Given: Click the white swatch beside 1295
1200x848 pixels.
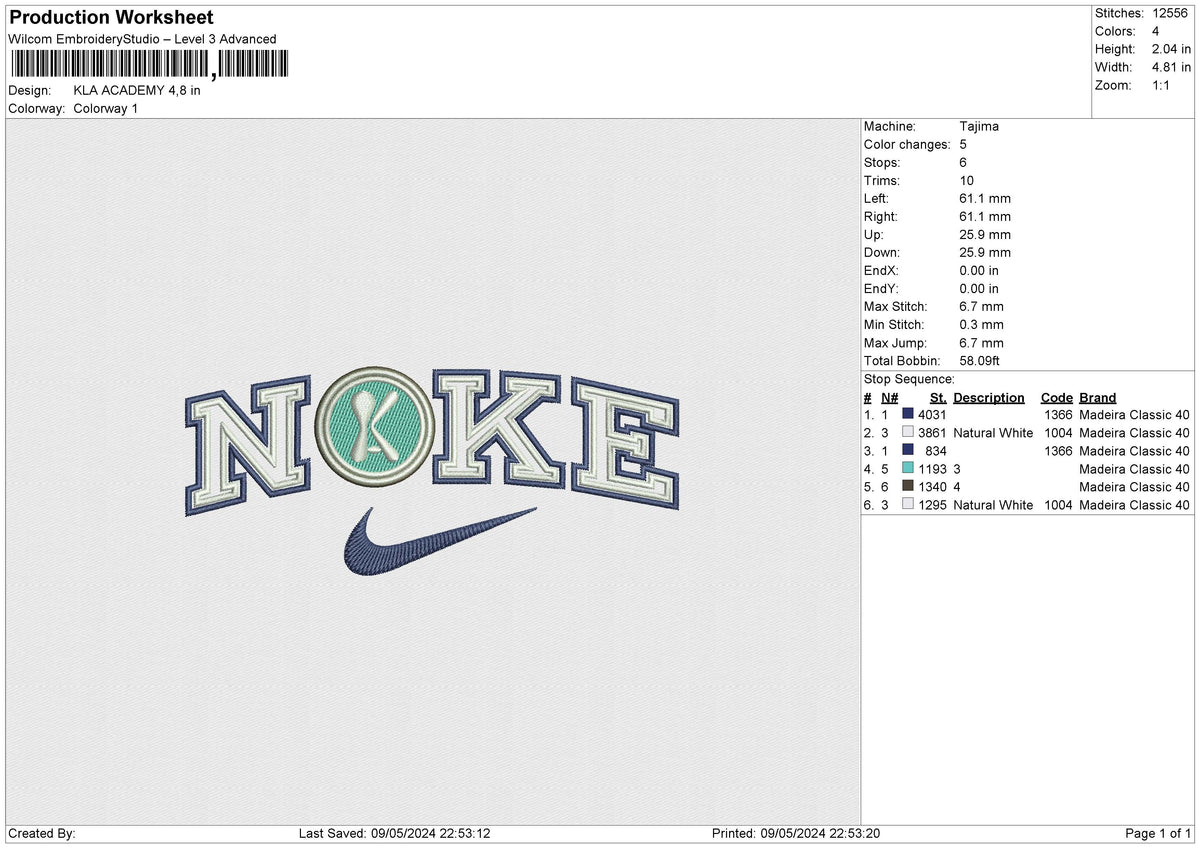Looking at the screenshot, I should pos(908,505).
